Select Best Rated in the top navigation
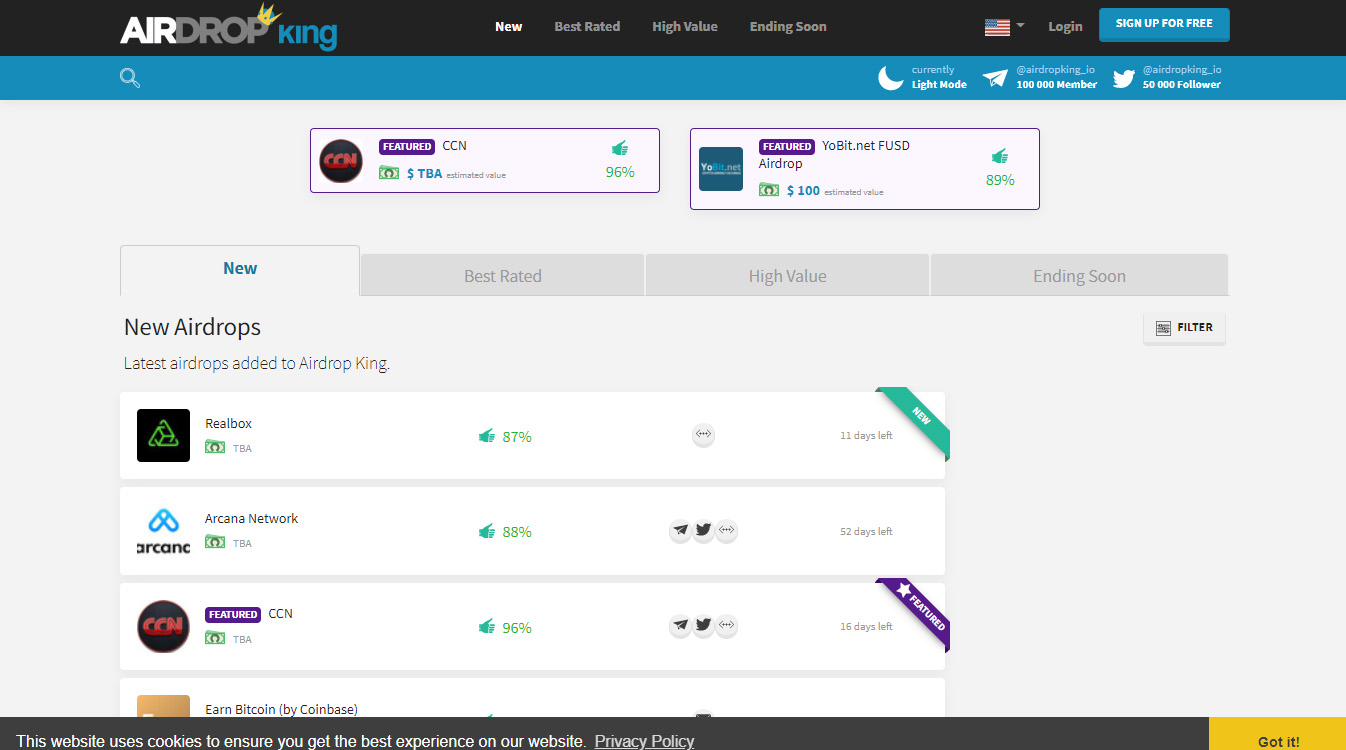This screenshot has width=1346, height=750. click(x=587, y=27)
